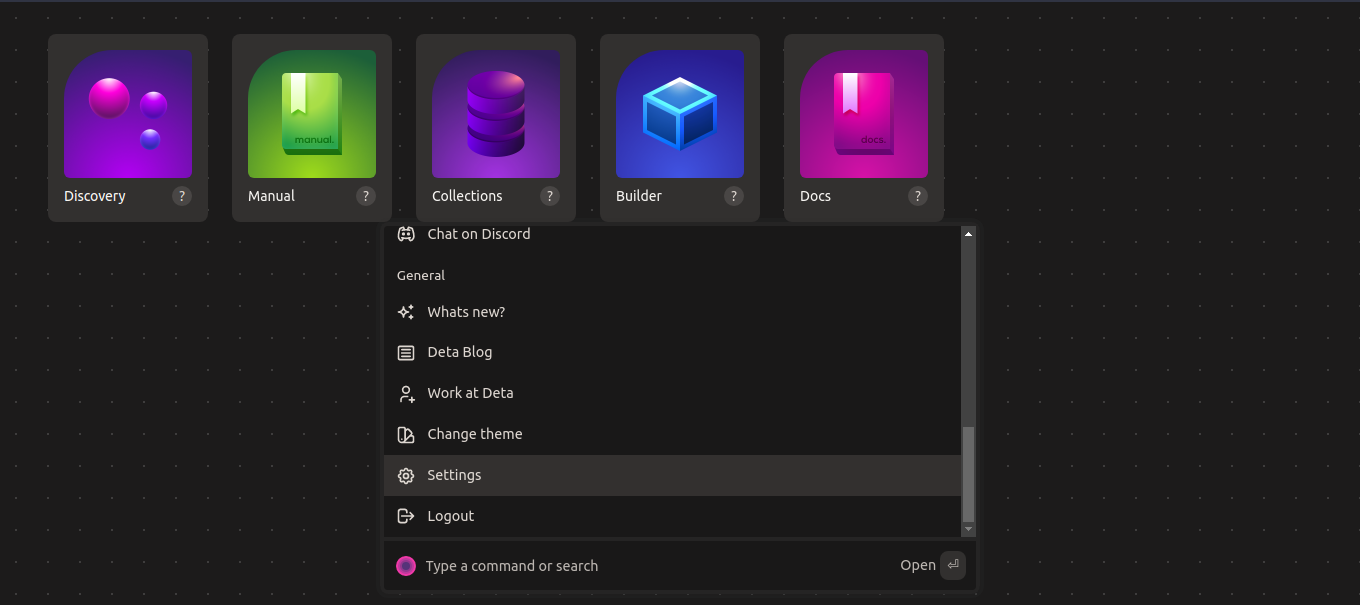The image size is (1360, 605).
Task: Click the Docs card label
Action: point(815,196)
